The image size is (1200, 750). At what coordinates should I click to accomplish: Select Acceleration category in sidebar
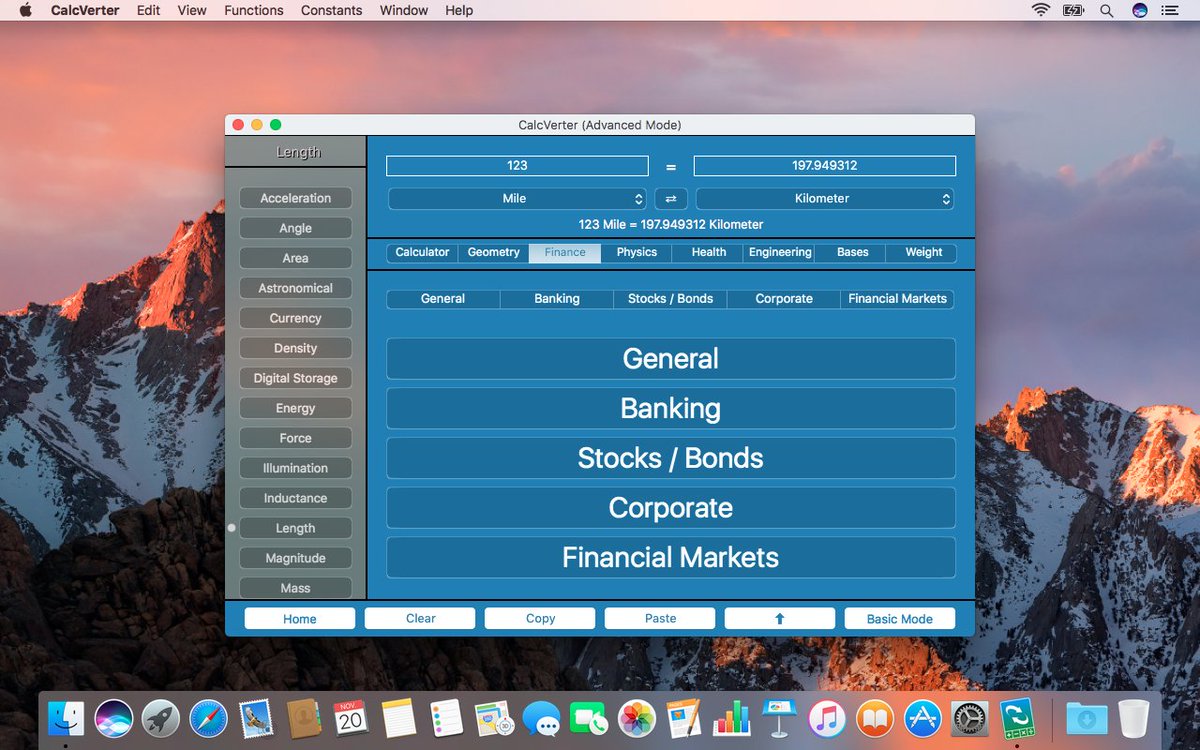tap(296, 199)
